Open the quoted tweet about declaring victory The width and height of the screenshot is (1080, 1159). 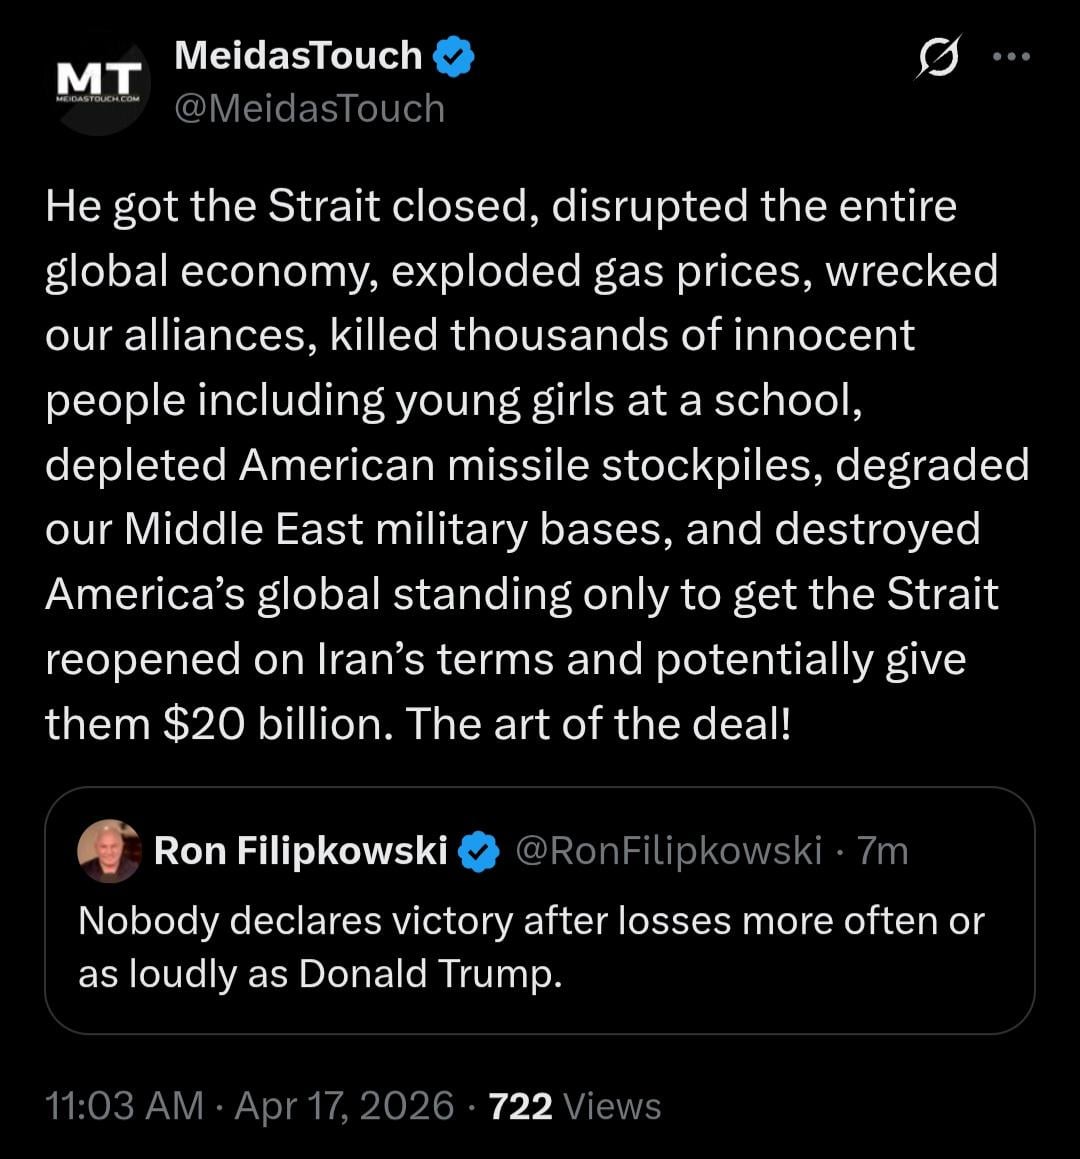tap(530, 946)
